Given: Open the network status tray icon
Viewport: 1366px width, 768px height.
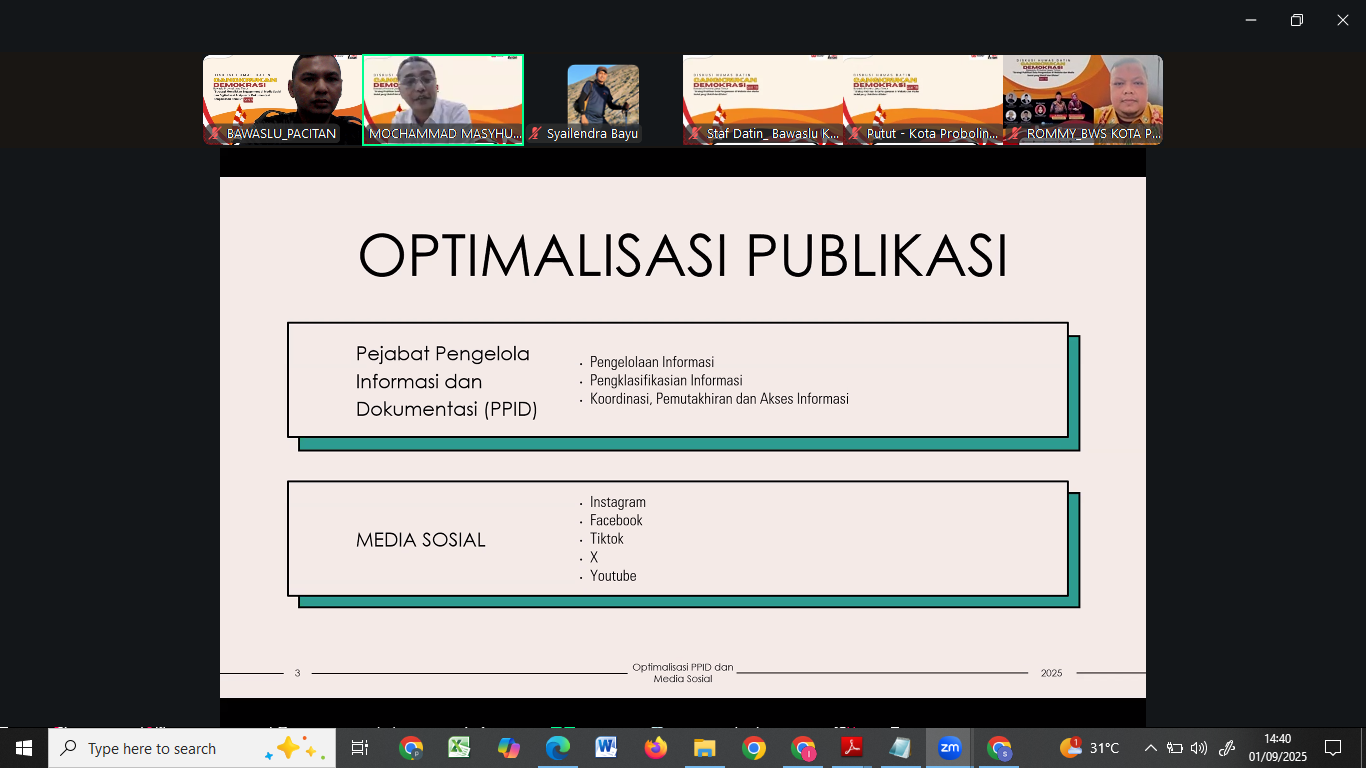Looking at the screenshot, I should coord(1175,748).
